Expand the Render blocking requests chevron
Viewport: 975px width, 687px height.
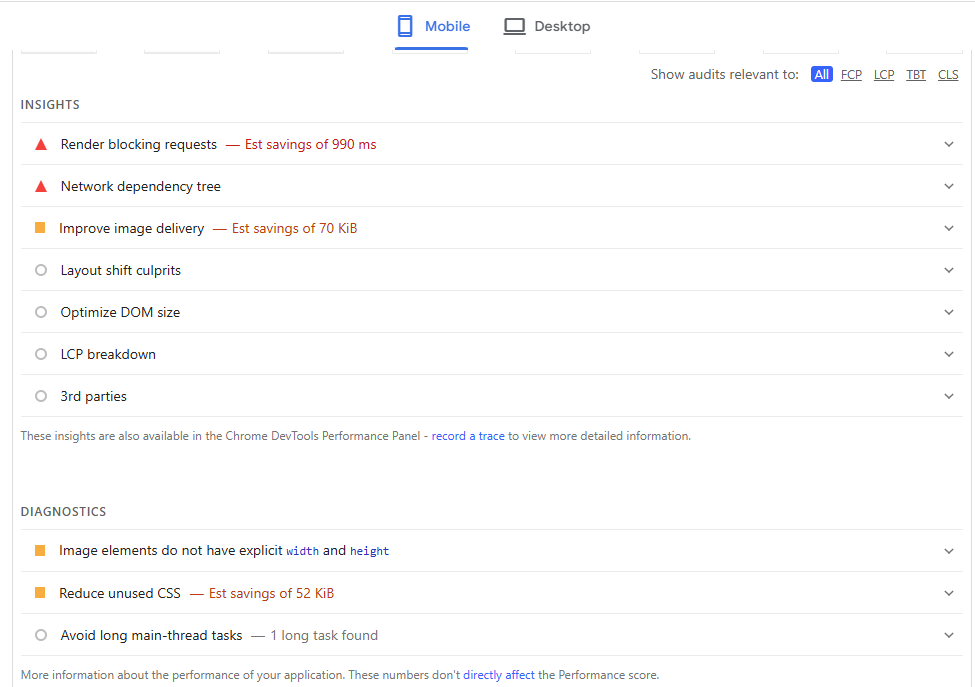click(x=949, y=145)
